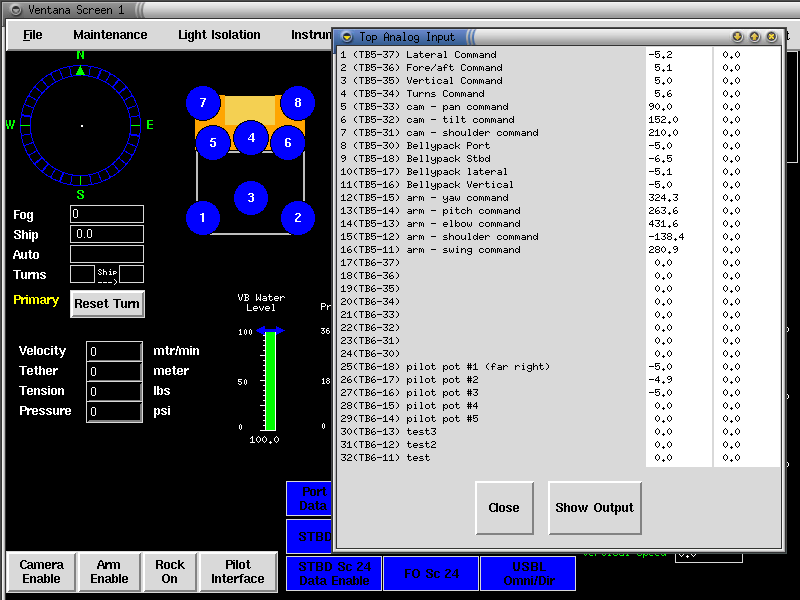Click the partially hidden STBD blue button

[309, 536]
